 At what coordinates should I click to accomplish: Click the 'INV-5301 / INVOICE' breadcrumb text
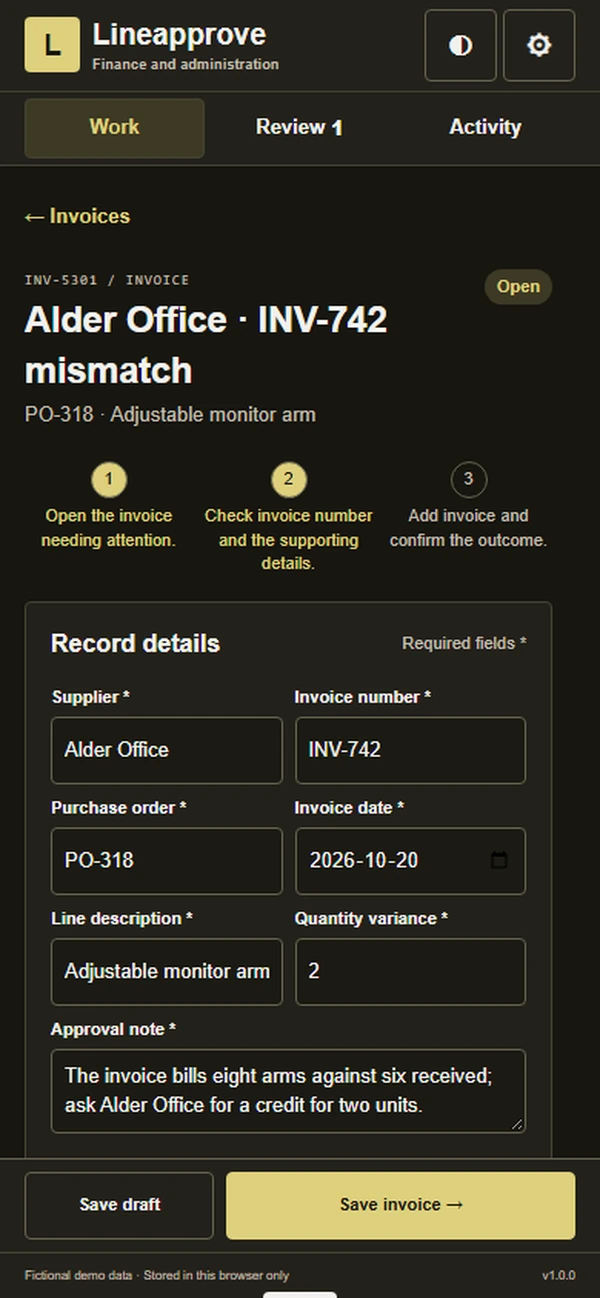[107, 280]
